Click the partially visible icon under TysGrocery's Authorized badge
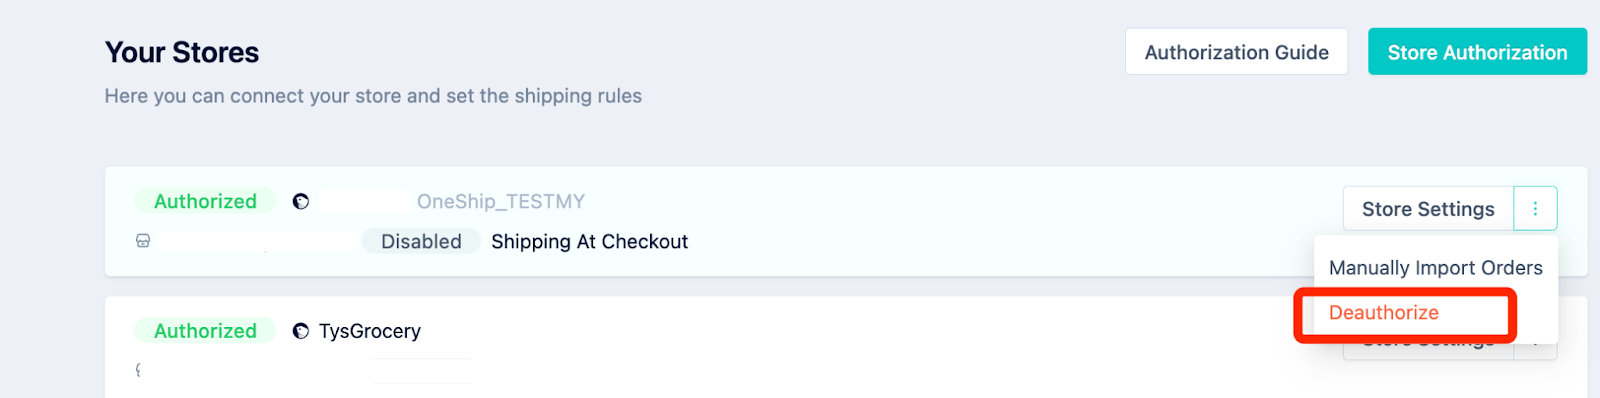This screenshot has height=398, width=1600. click(138, 370)
